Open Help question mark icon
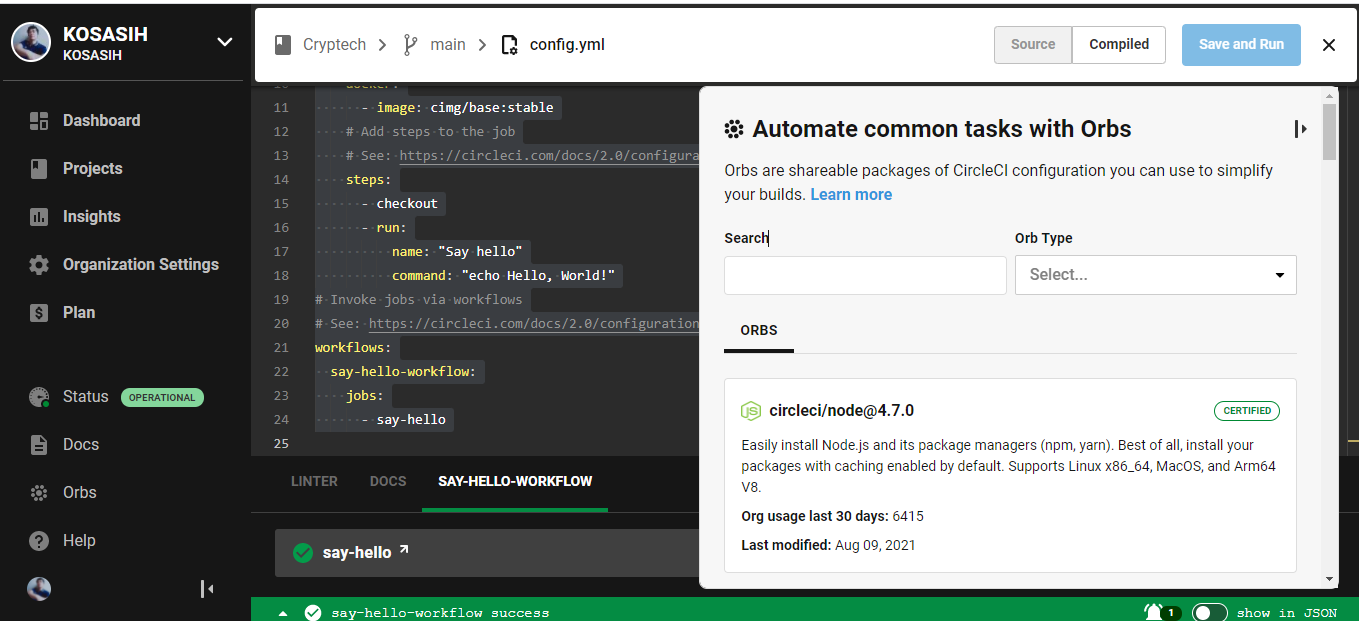 [x=39, y=541]
